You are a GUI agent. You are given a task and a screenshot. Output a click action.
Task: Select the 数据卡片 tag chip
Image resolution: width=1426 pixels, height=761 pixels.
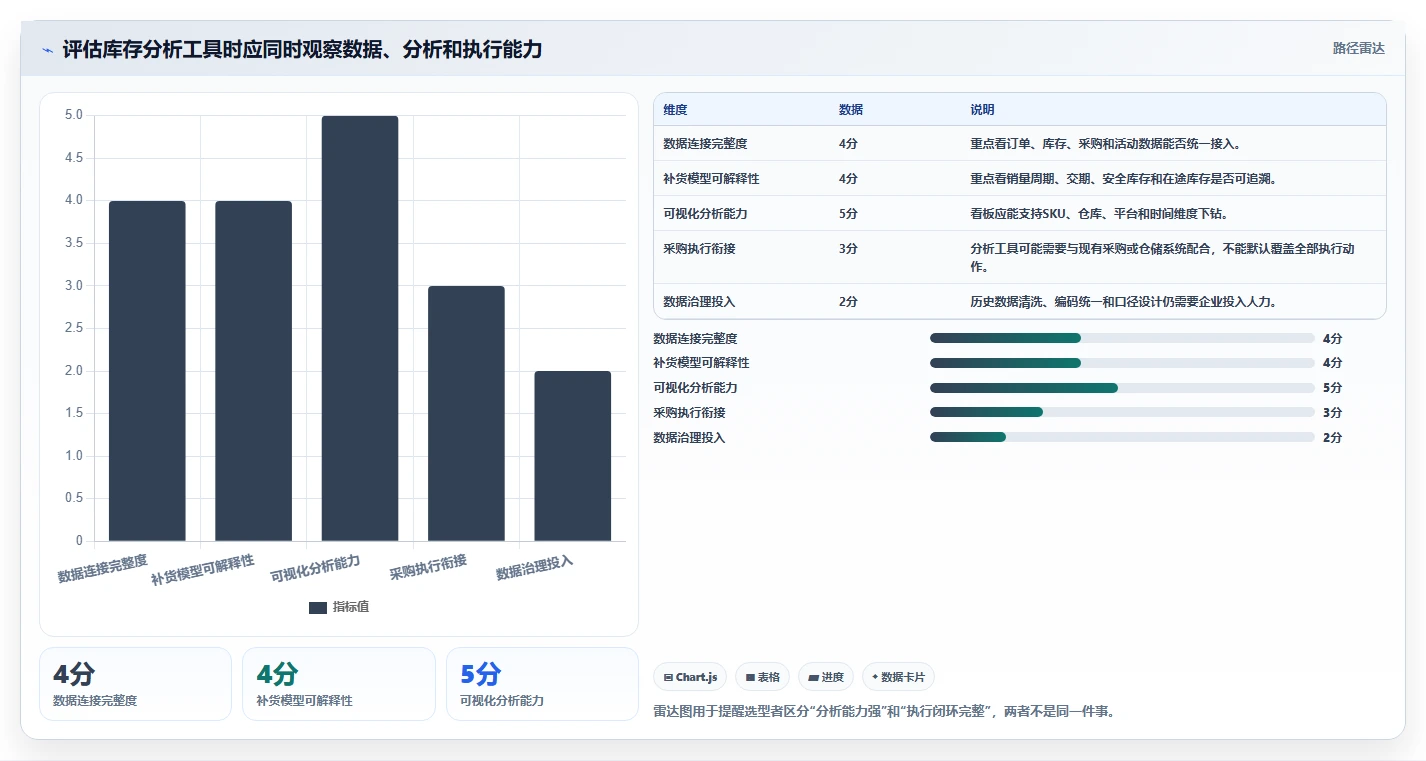pos(898,677)
